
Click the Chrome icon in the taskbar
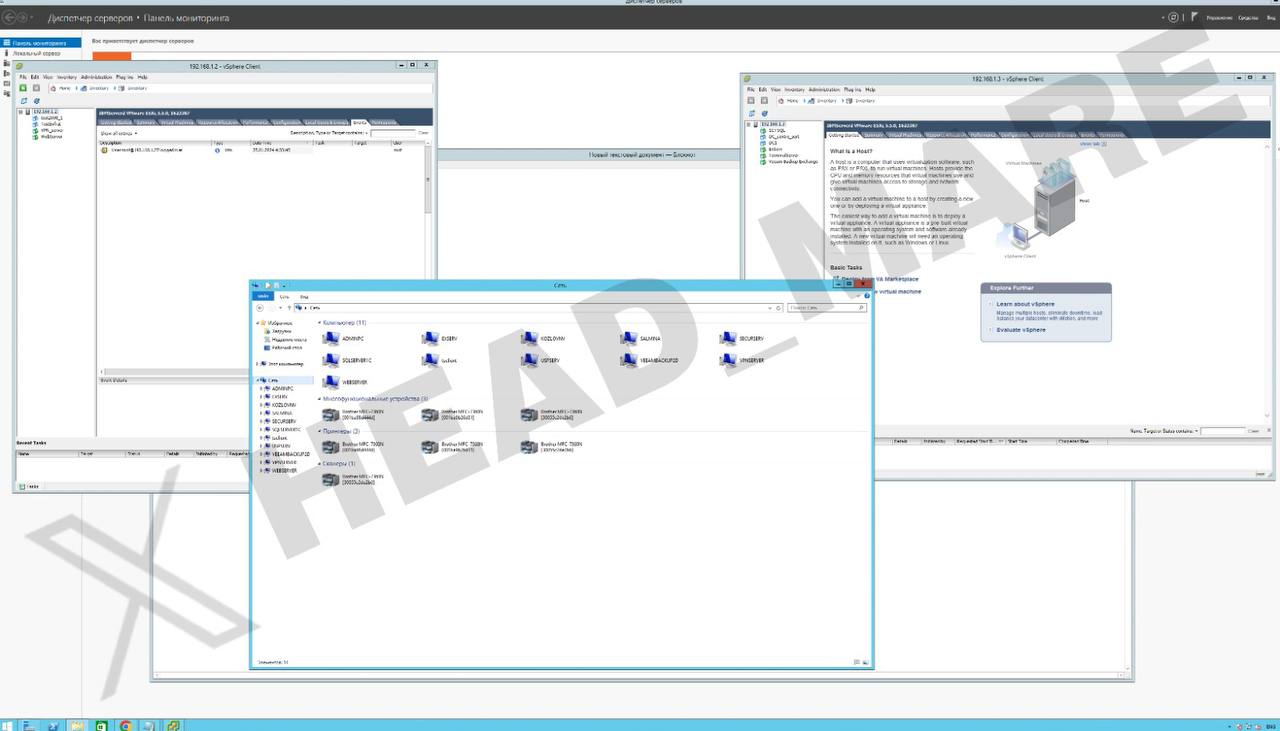point(126,724)
